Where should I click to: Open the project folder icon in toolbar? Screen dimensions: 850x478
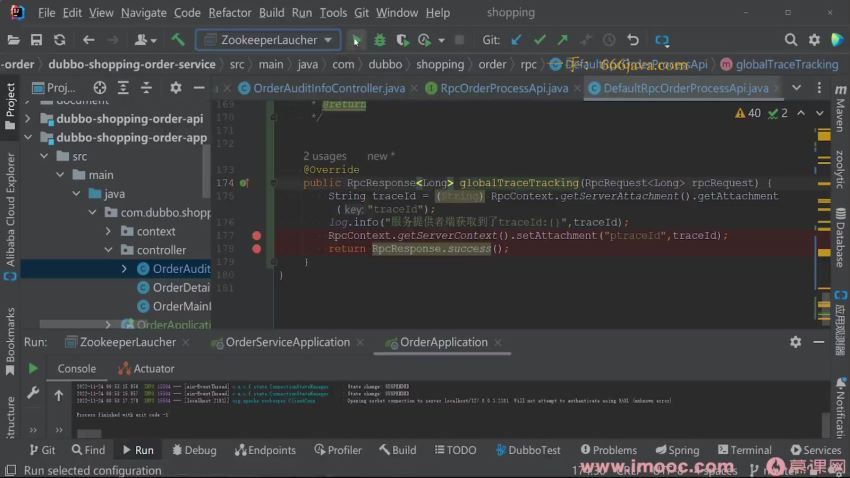[14, 40]
